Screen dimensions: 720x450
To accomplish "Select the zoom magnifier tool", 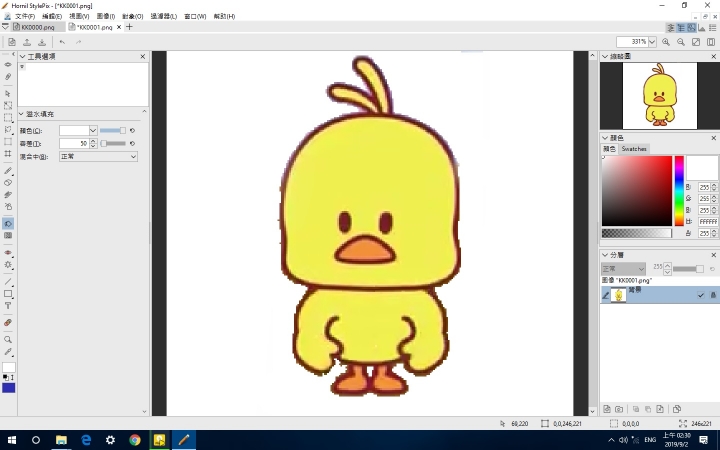I will [8, 340].
